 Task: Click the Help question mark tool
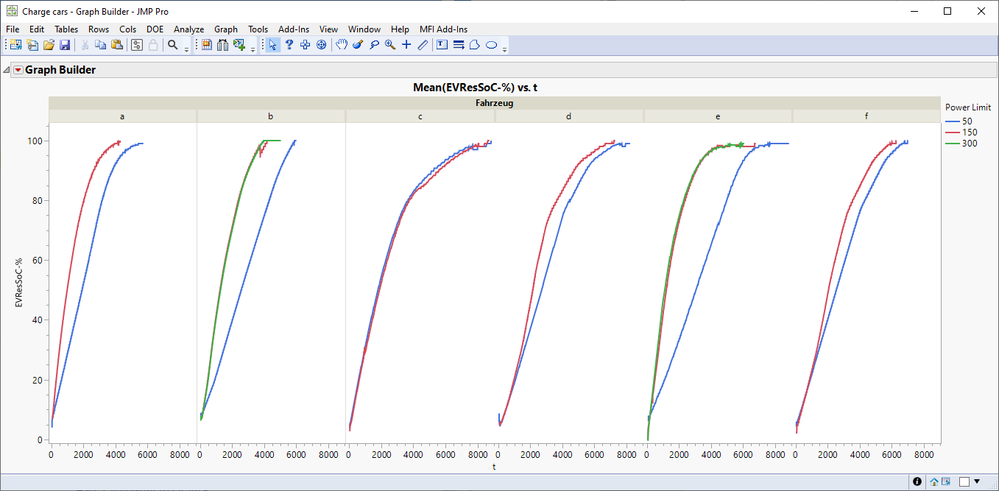tap(289, 45)
